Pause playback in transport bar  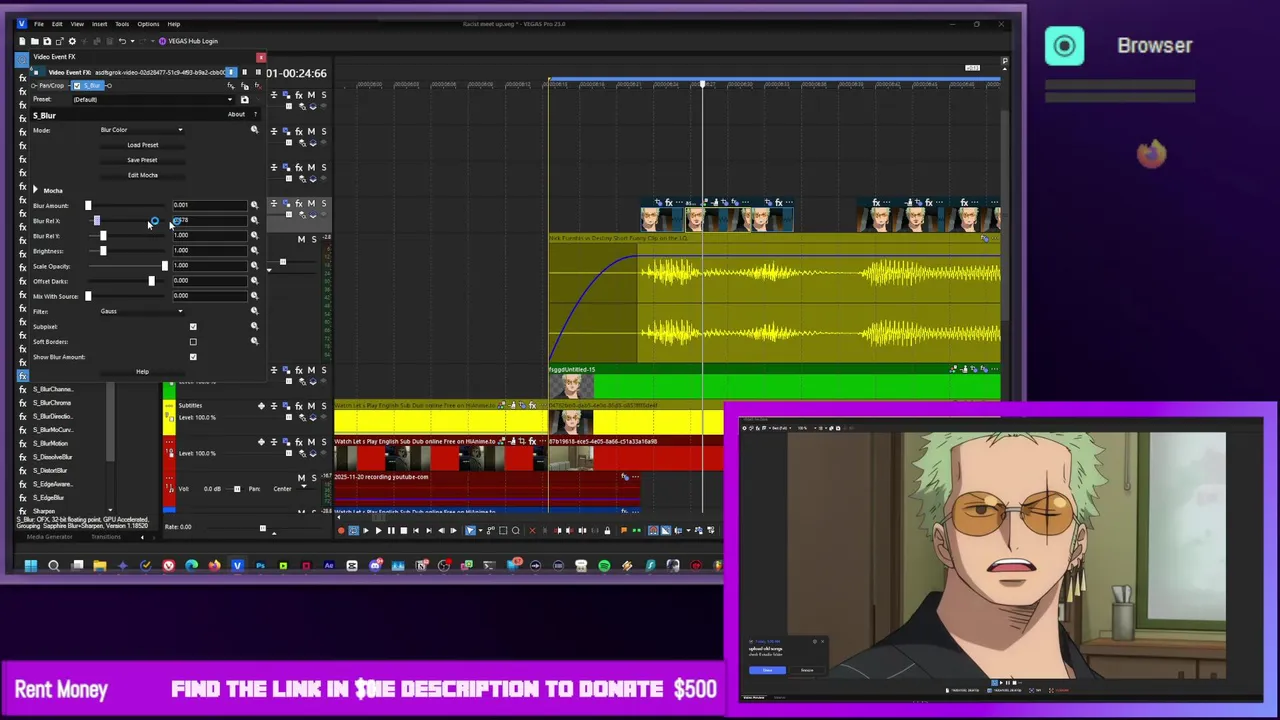(x=391, y=530)
